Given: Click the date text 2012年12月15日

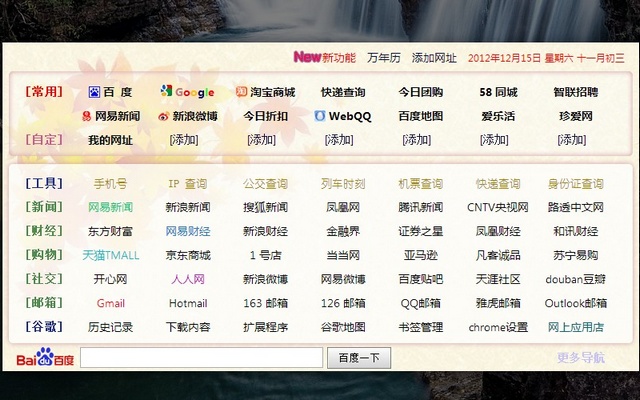Looking at the screenshot, I should 504,58.
